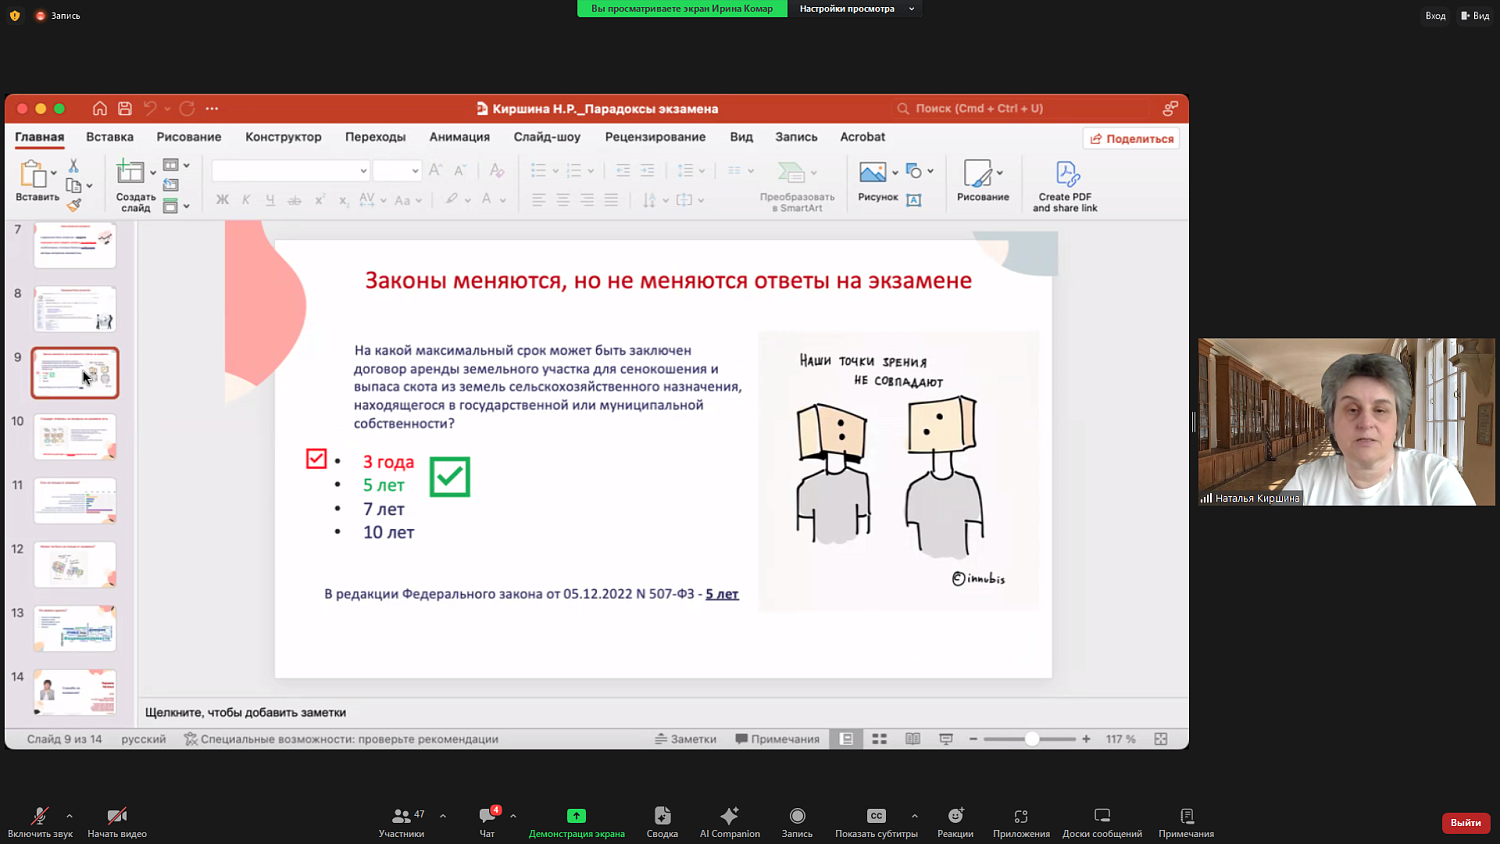Adjust the zoom slider in status bar
The image size is (1500, 844).
coord(1032,739)
